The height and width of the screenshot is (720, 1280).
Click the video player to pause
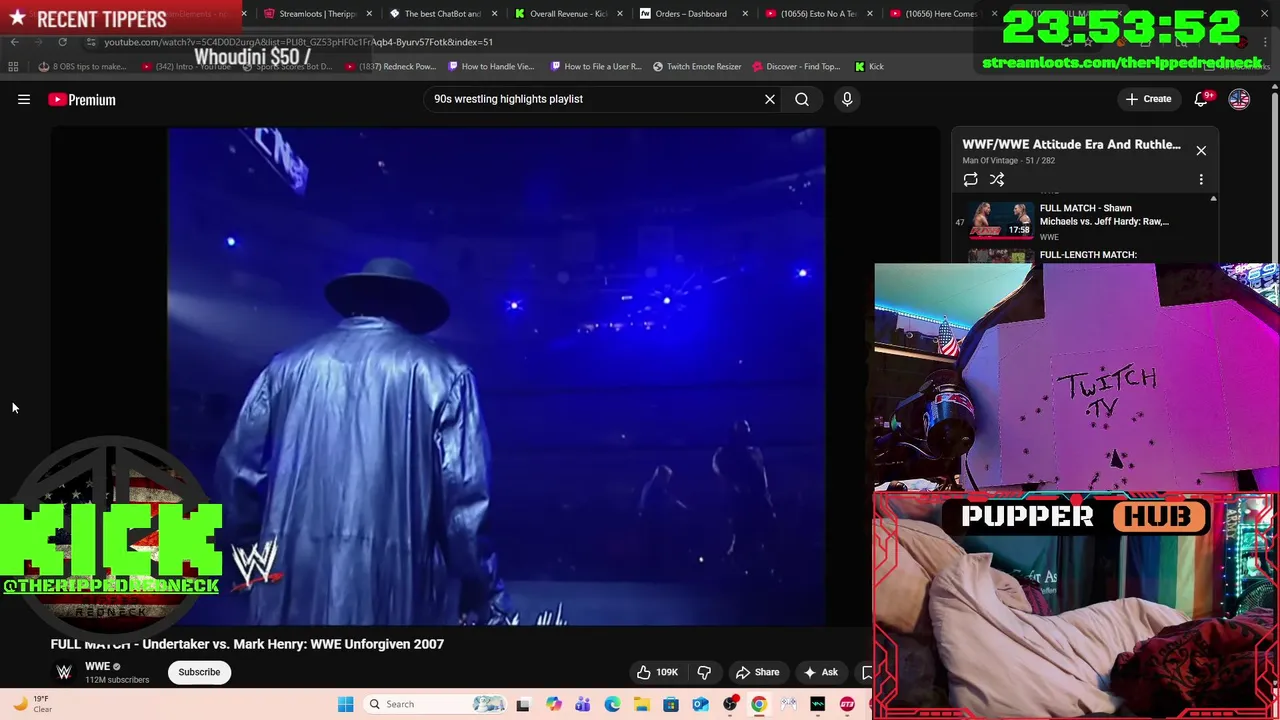point(496,376)
